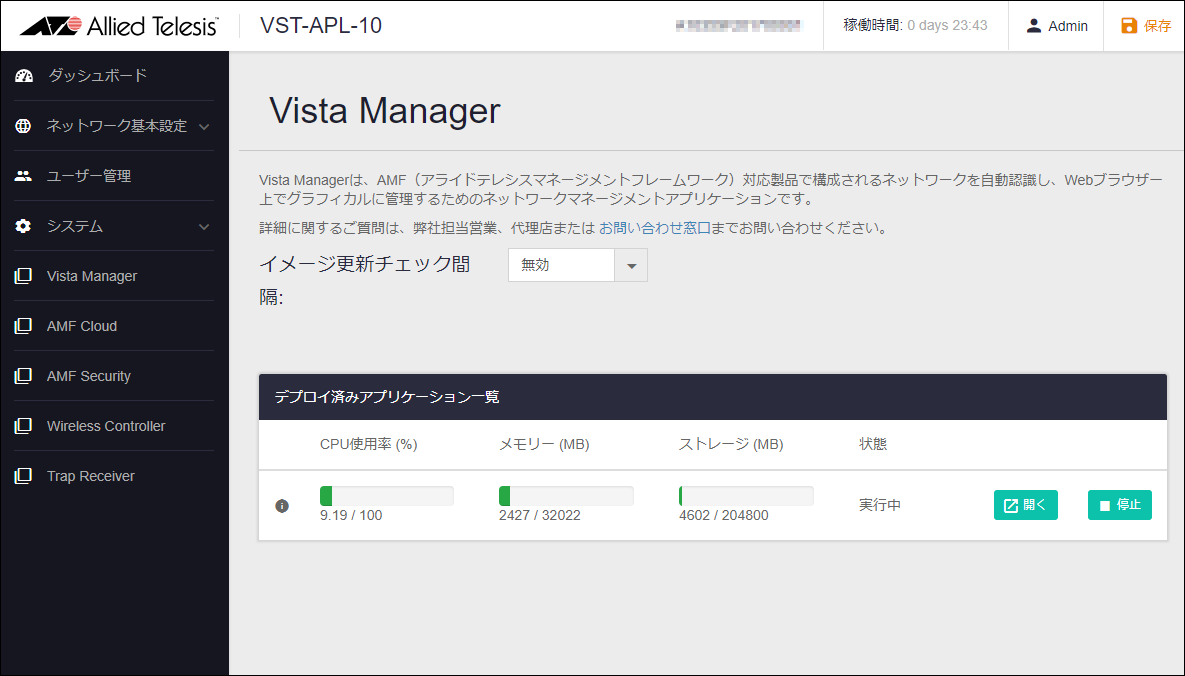
Task: Click the 停止 stop button
Action: click(x=1120, y=505)
